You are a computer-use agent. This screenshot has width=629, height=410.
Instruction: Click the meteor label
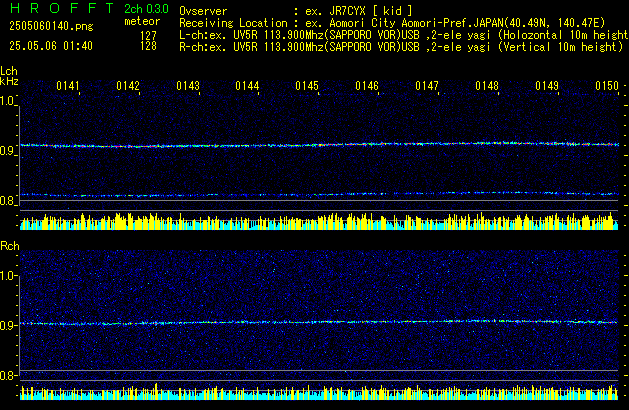(x=142, y=21)
